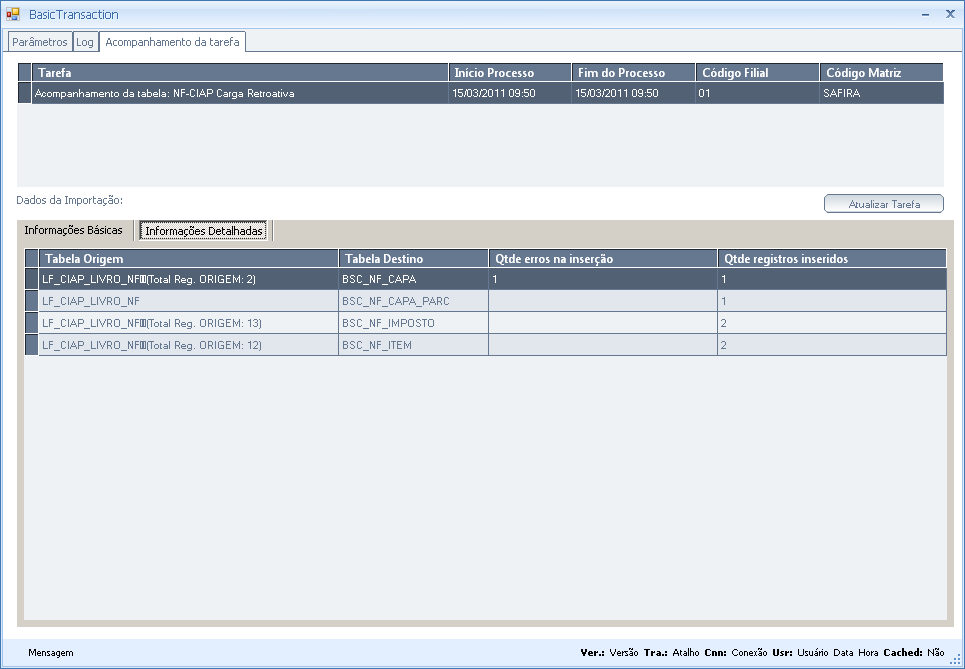Switch to the Log tab
The height and width of the screenshot is (669, 965).
(x=85, y=42)
